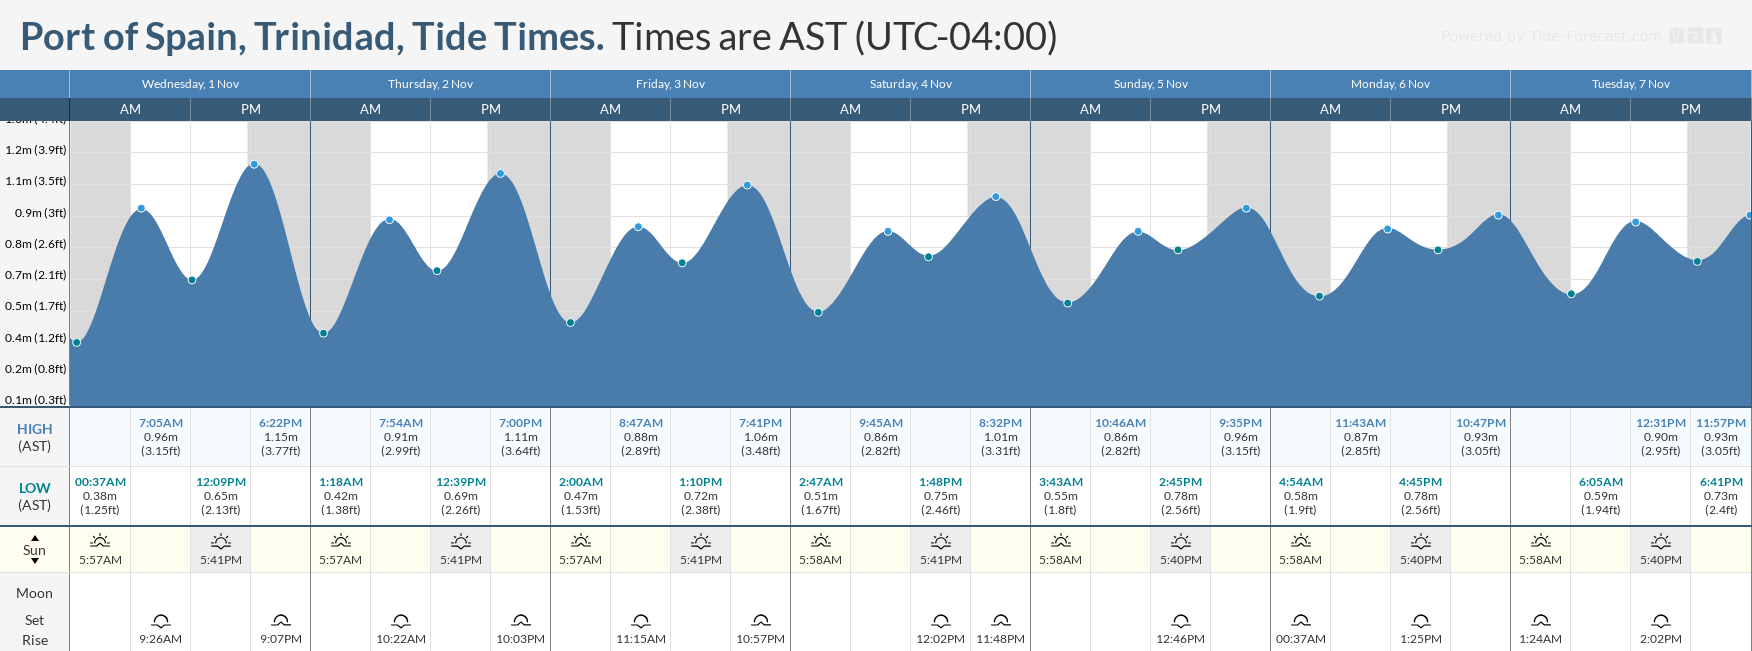Click the PM header under Monday, 6 Nov
Image resolution: width=1752 pixels, height=651 pixels.
point(1450,109)
